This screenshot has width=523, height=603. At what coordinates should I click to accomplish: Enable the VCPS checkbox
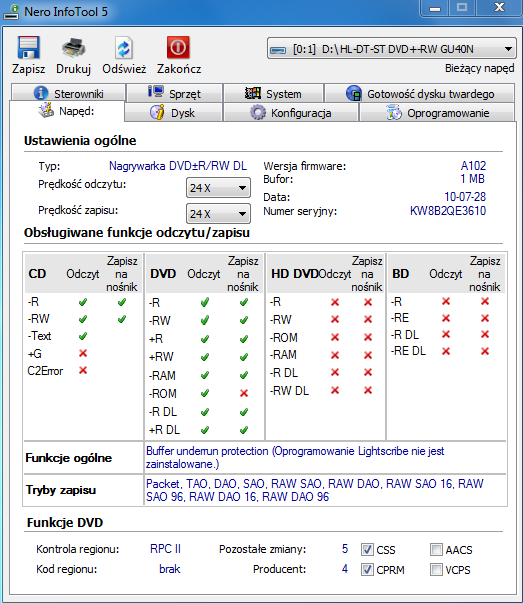436,570
